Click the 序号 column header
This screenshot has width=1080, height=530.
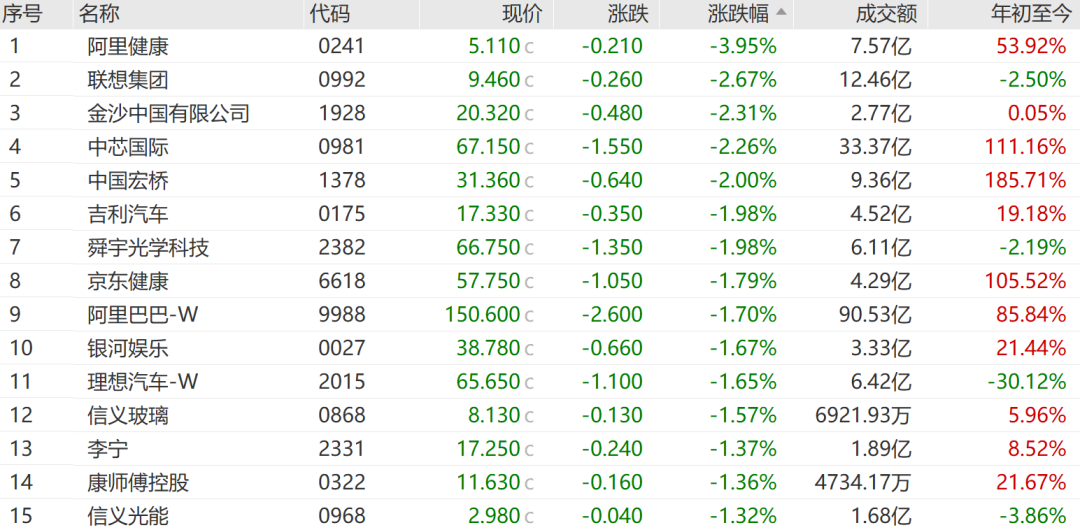(22, 13)
